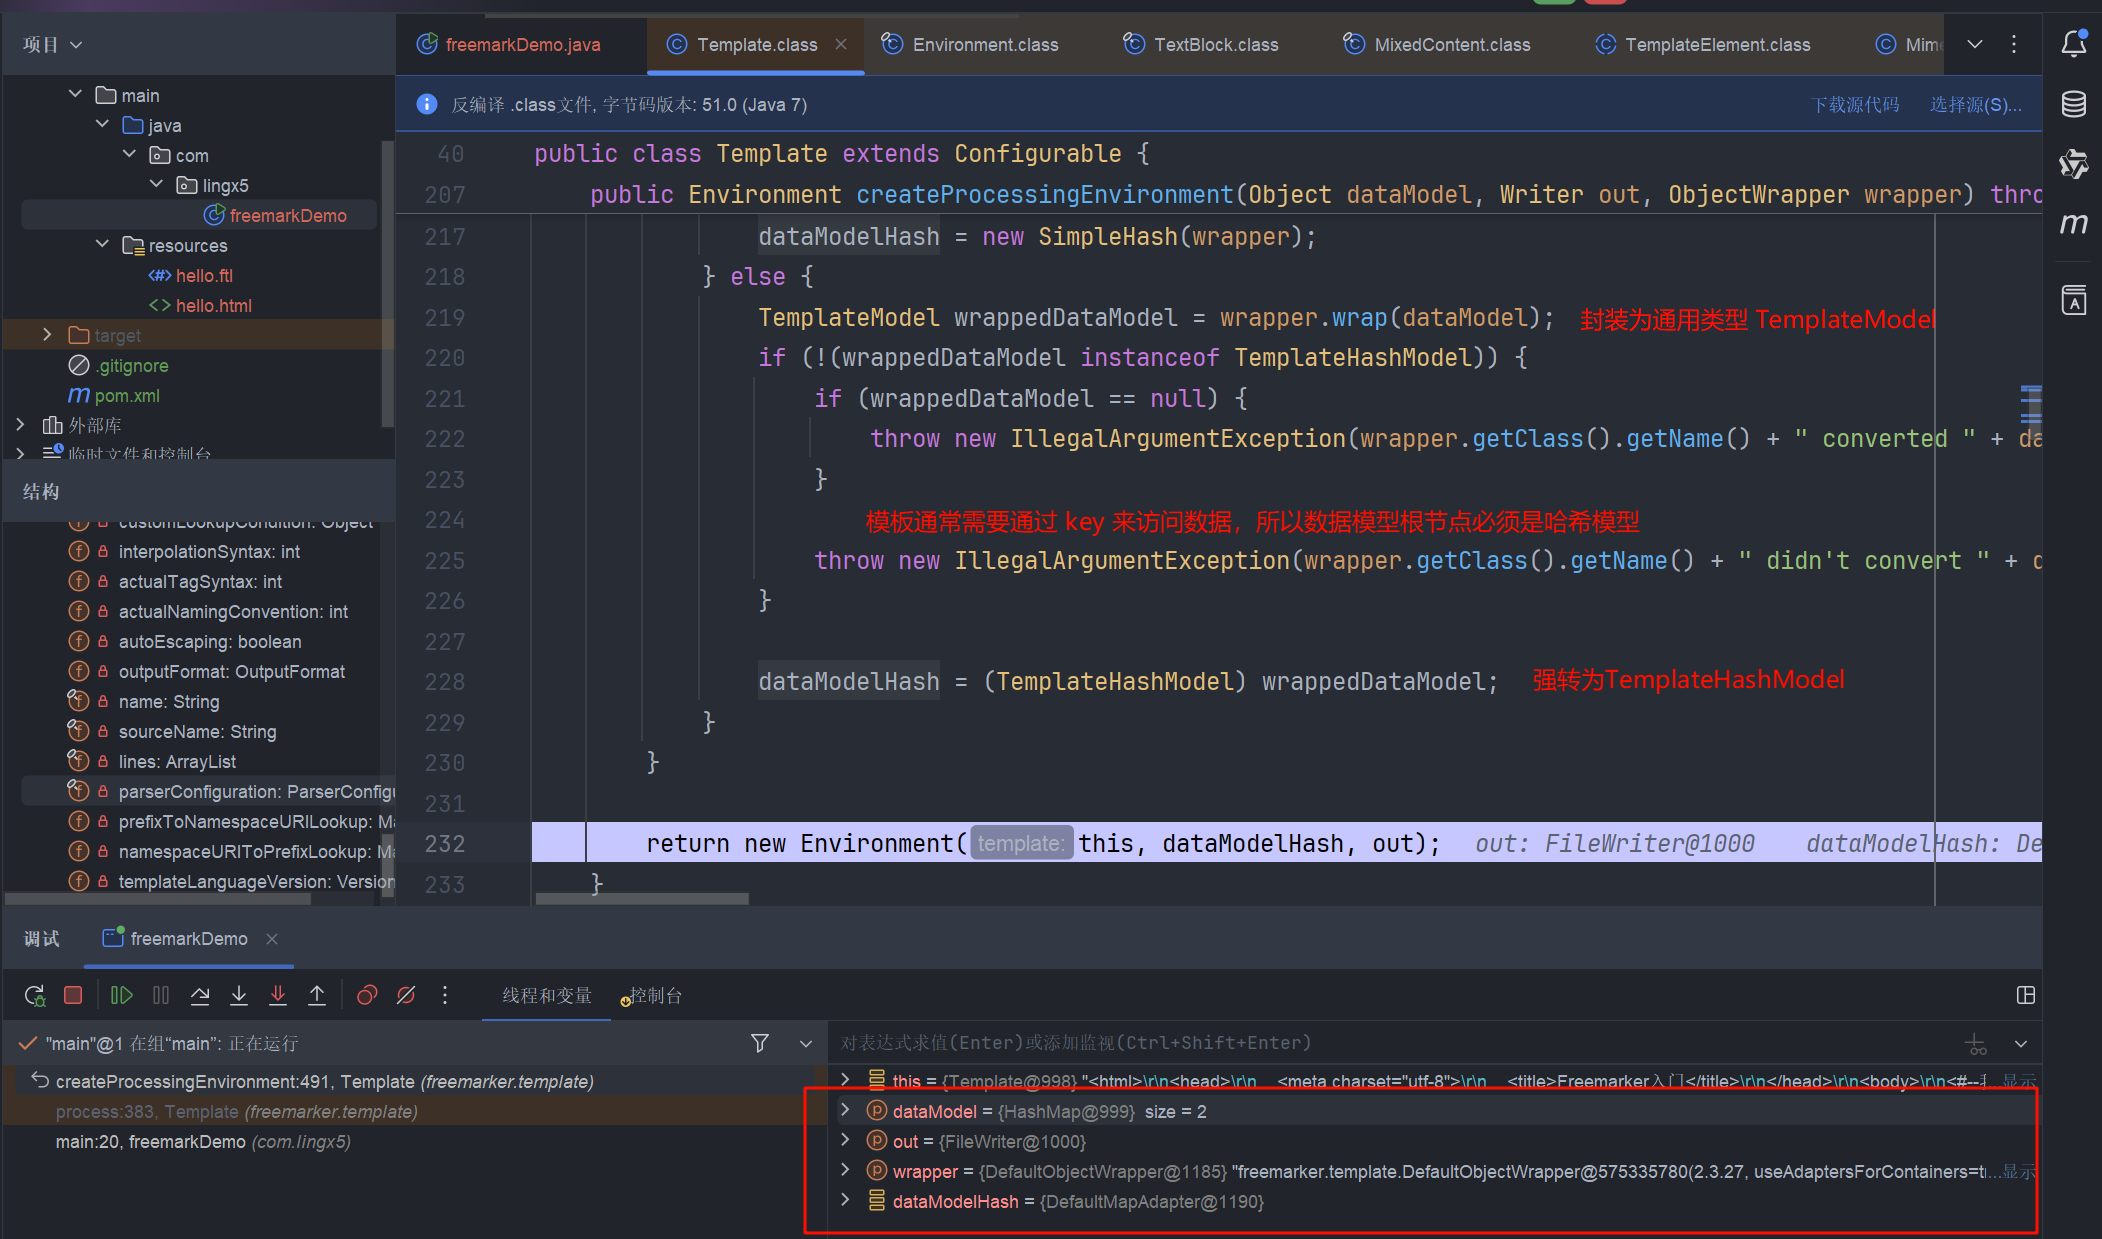This screenshot has height=1239, width=2102.
Task: Toggle mute breakpoints
Action: 406,995
